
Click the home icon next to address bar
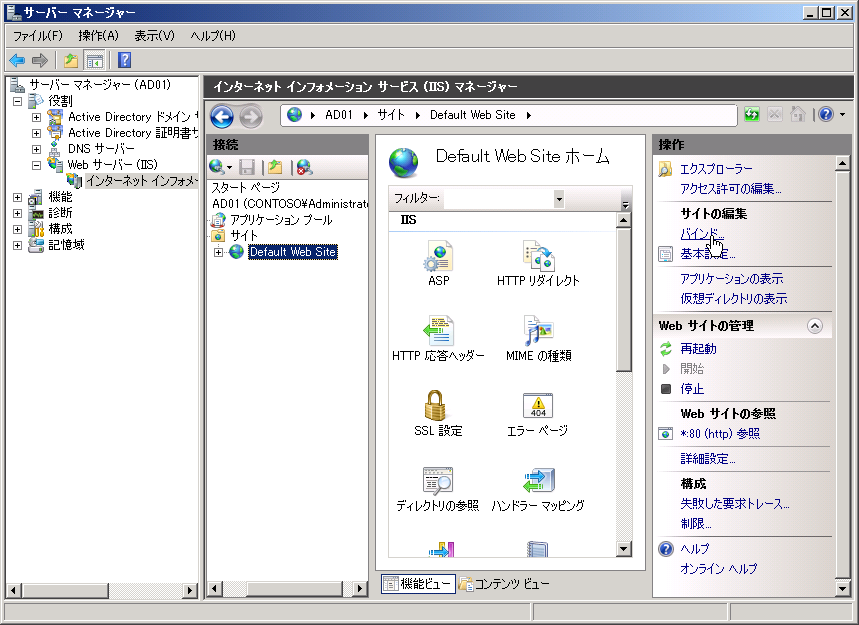pyautogui.click(x=798, y=114)
